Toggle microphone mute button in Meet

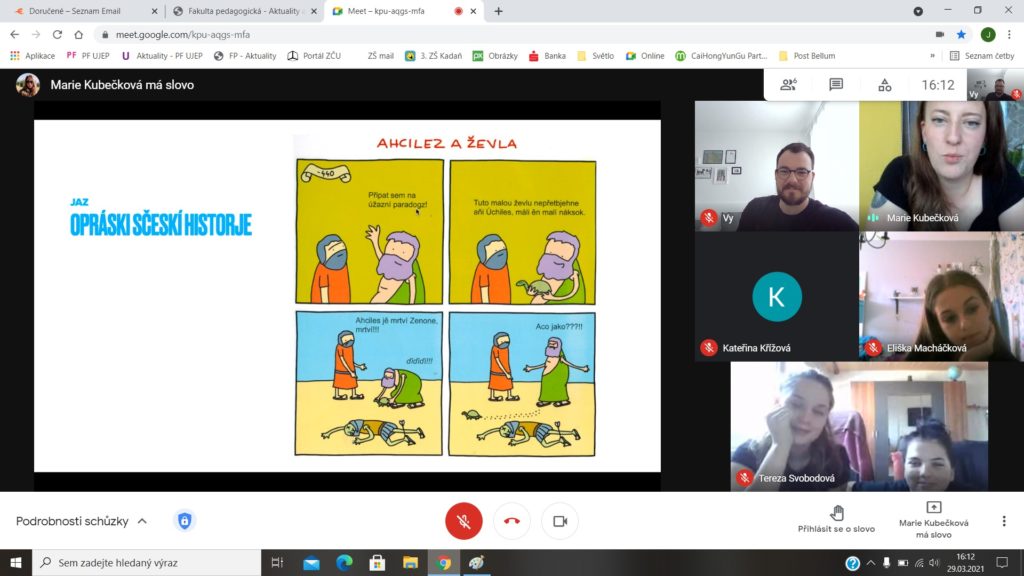[464, 521]
